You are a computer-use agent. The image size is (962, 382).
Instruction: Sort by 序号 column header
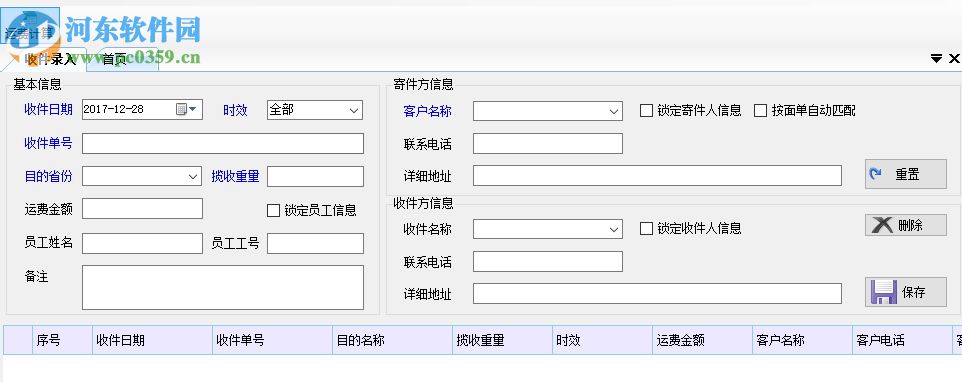point(62,340)
